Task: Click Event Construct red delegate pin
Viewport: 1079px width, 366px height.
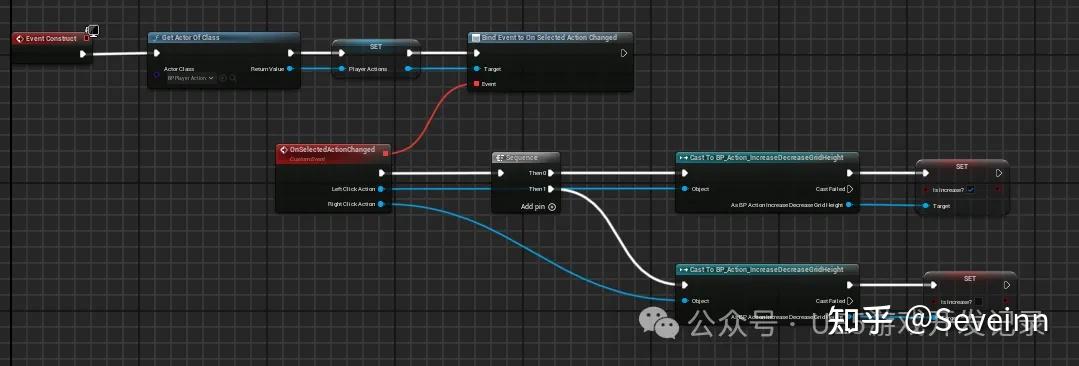Action: [x=87, y=39]
